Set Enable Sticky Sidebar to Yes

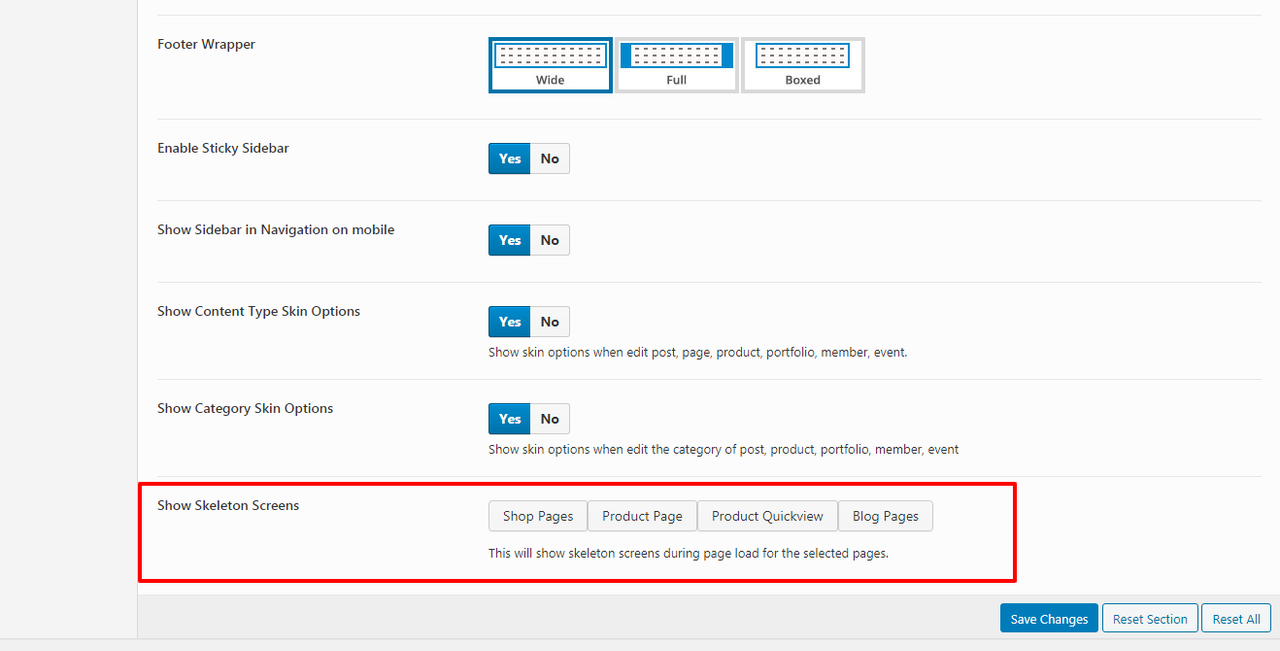click(x=510, y=159)
